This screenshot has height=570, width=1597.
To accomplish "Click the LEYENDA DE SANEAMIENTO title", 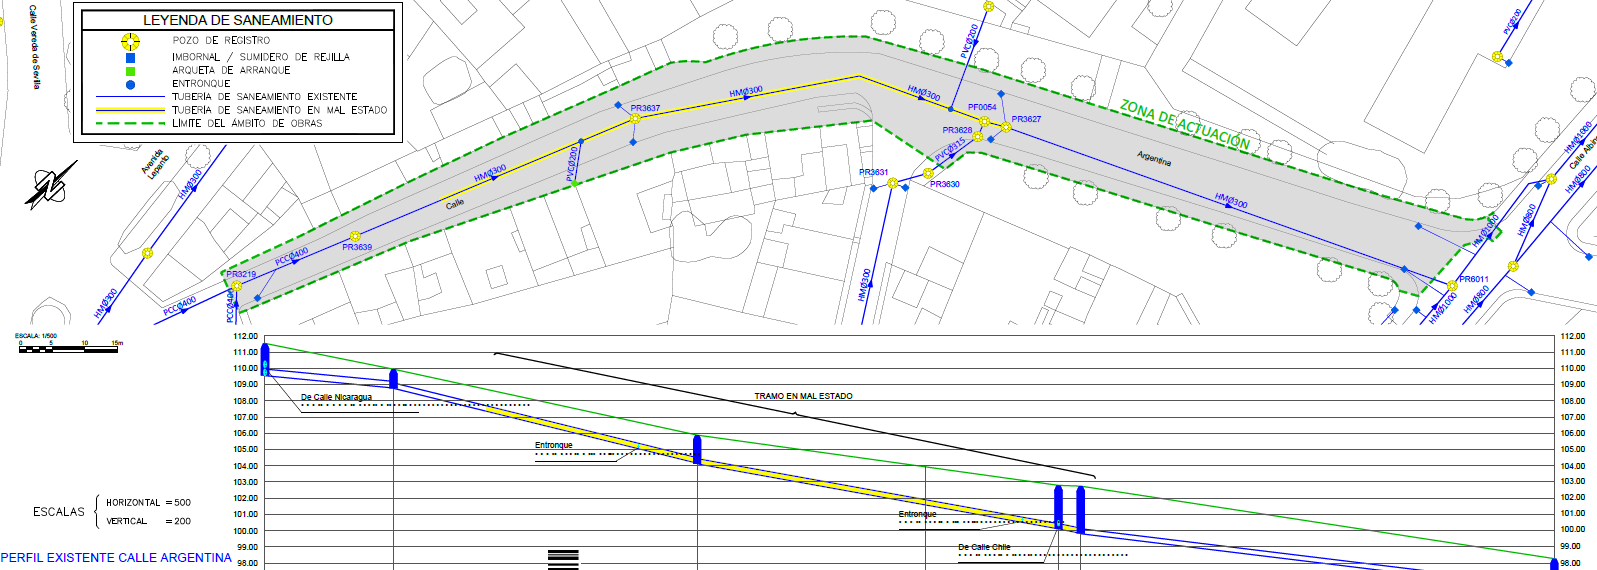I will click(238, 20).
